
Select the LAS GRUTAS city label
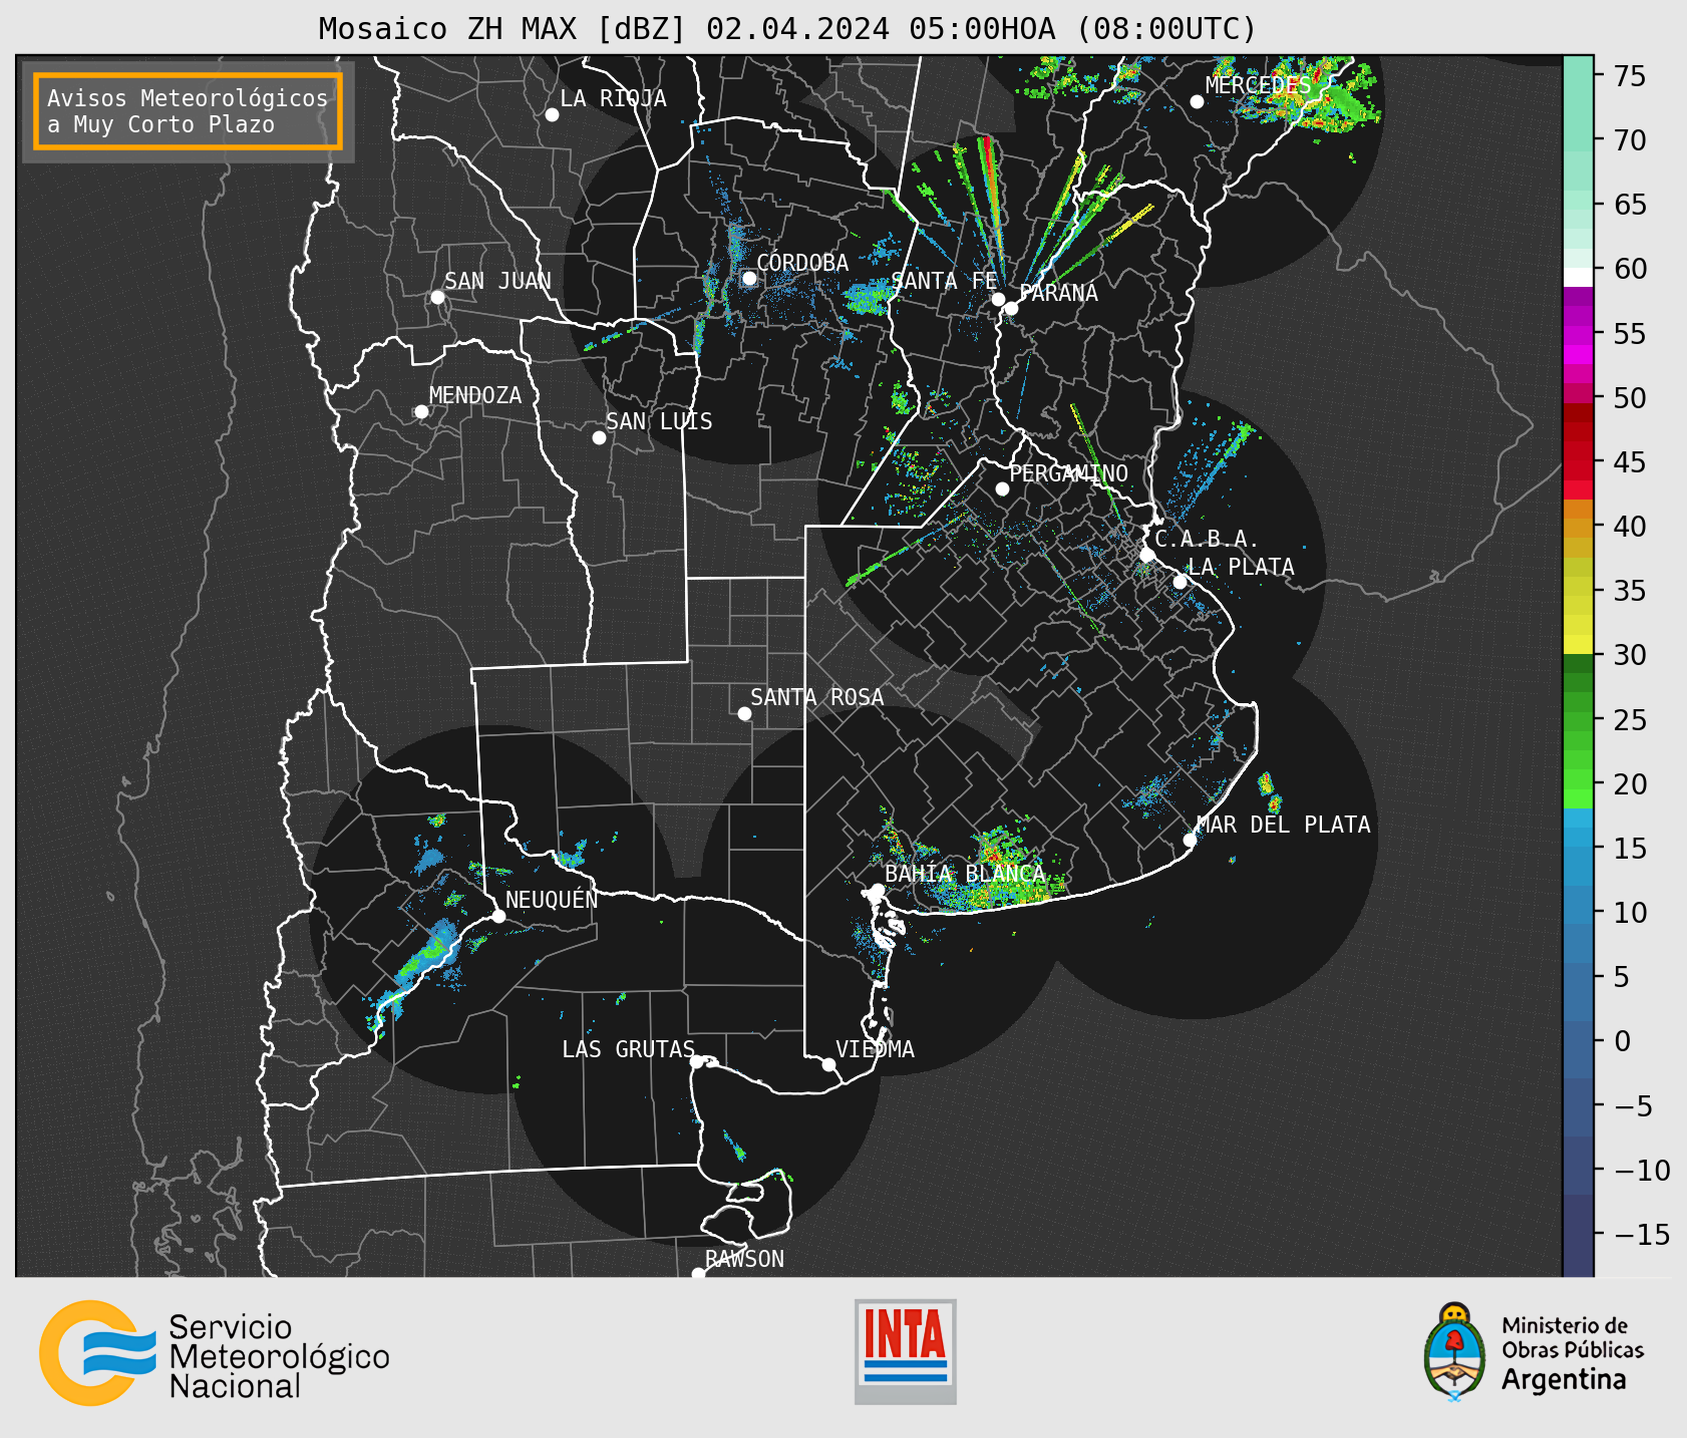(627, 1049)
